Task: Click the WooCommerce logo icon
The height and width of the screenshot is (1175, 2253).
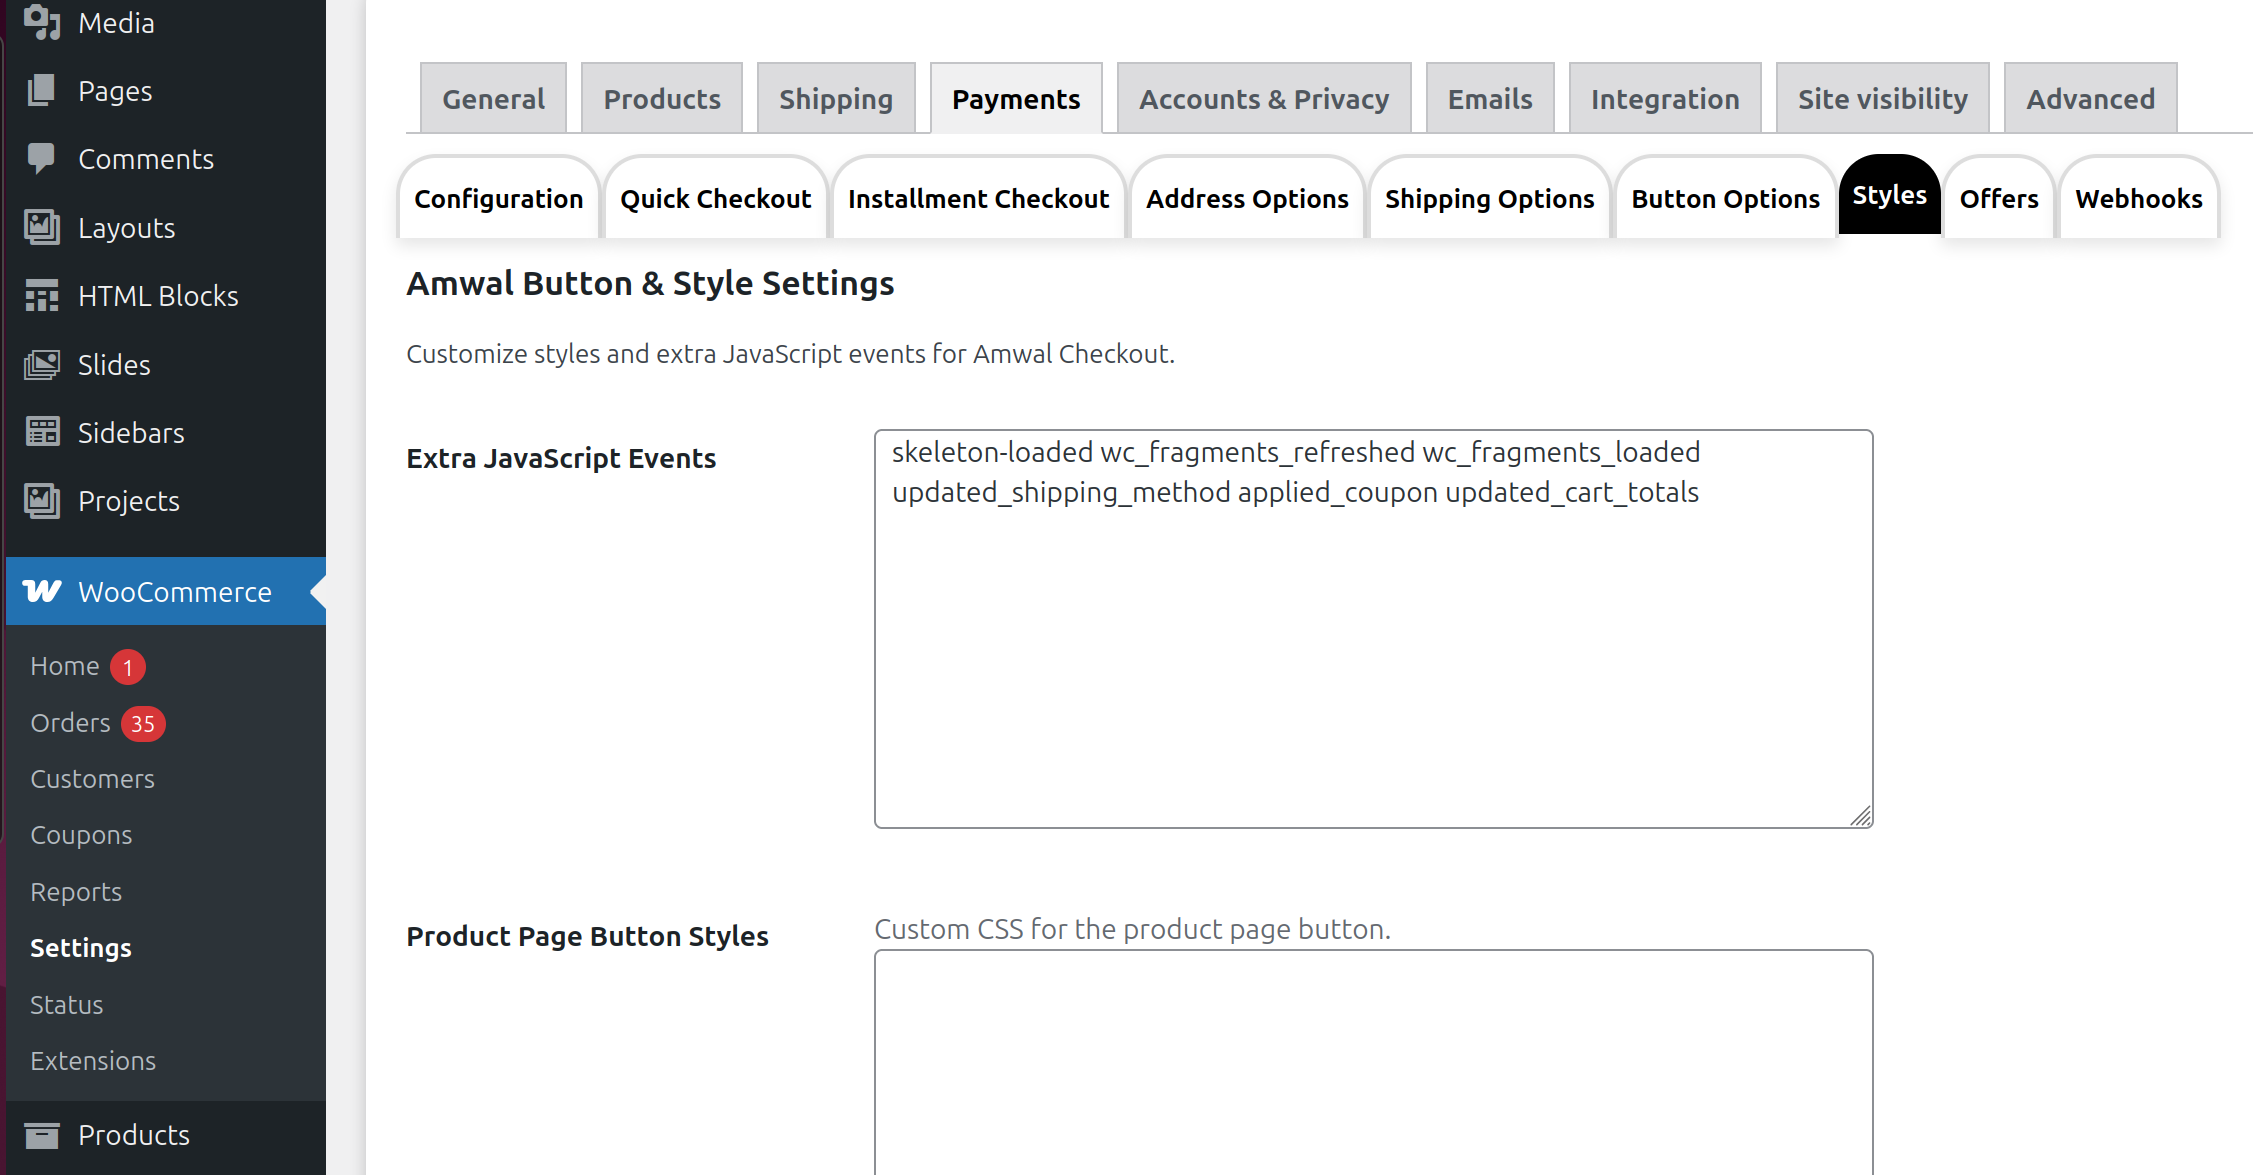Action: tap(42, 591)
